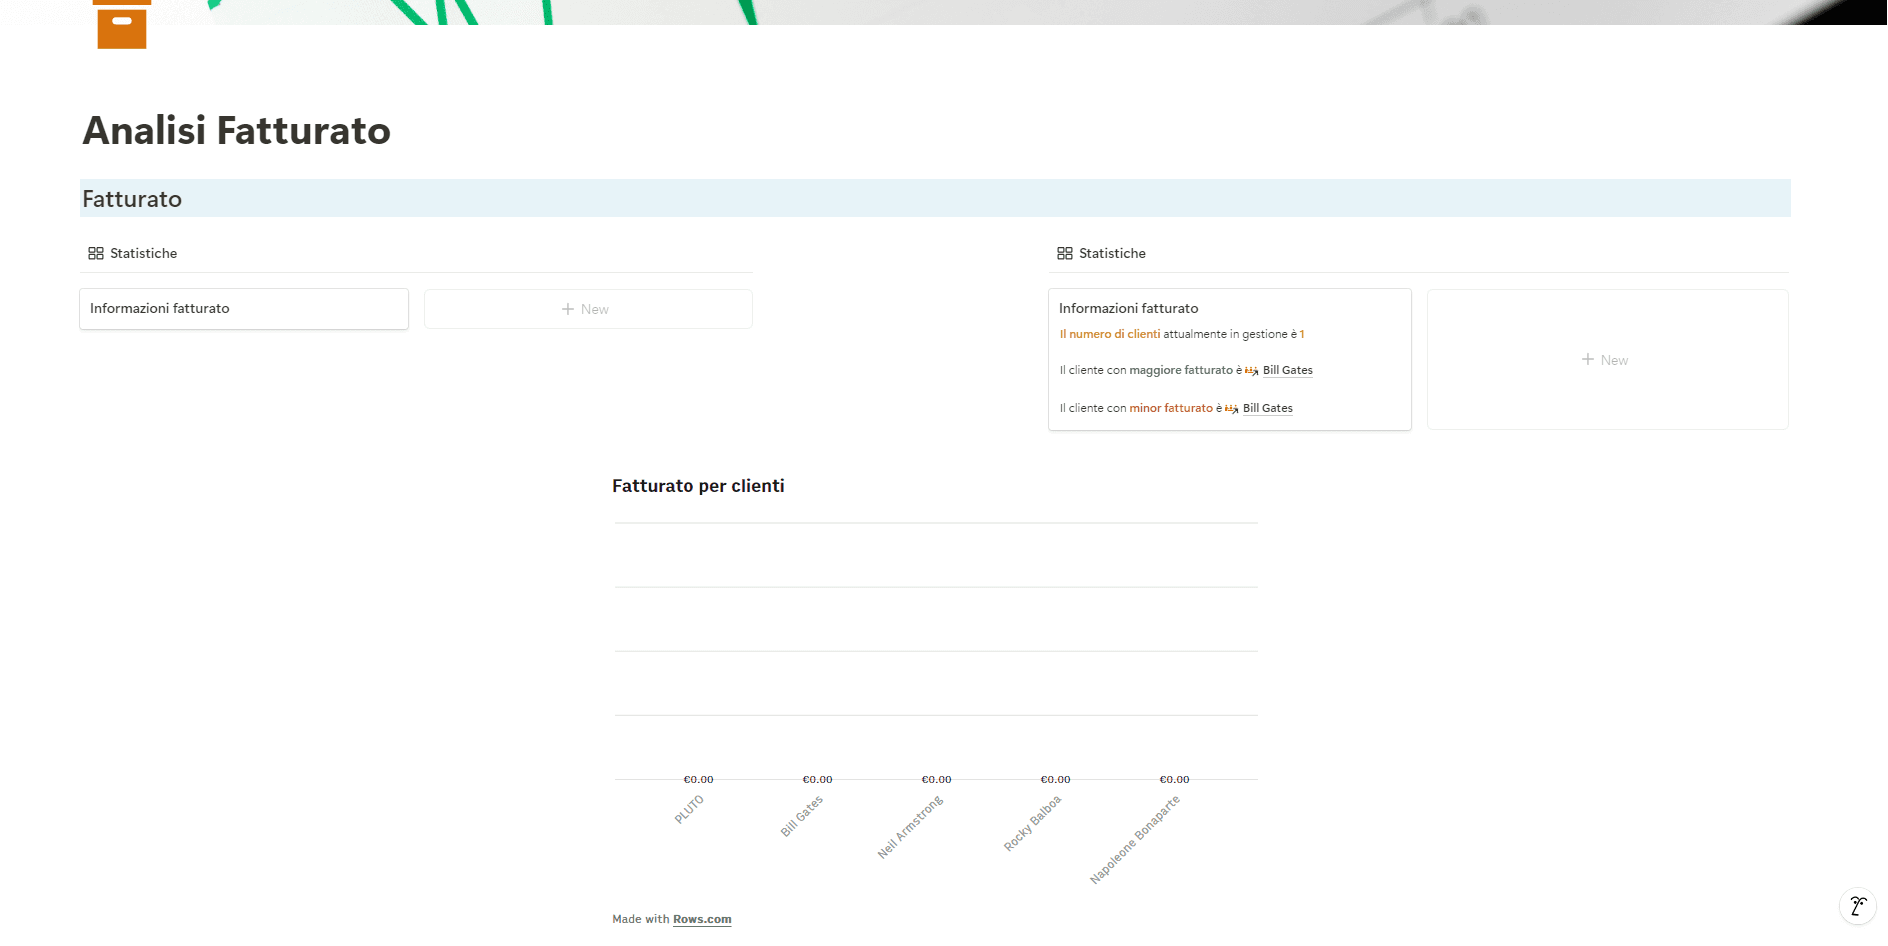Click the plus icon in the right New card

tap(1587, 359)
